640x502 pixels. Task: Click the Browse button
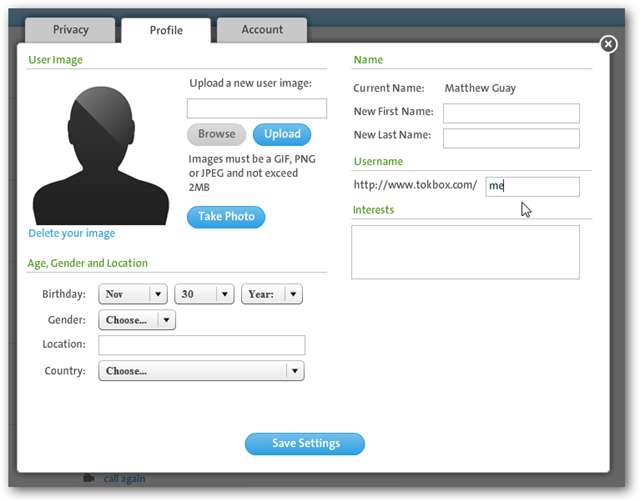216,134
